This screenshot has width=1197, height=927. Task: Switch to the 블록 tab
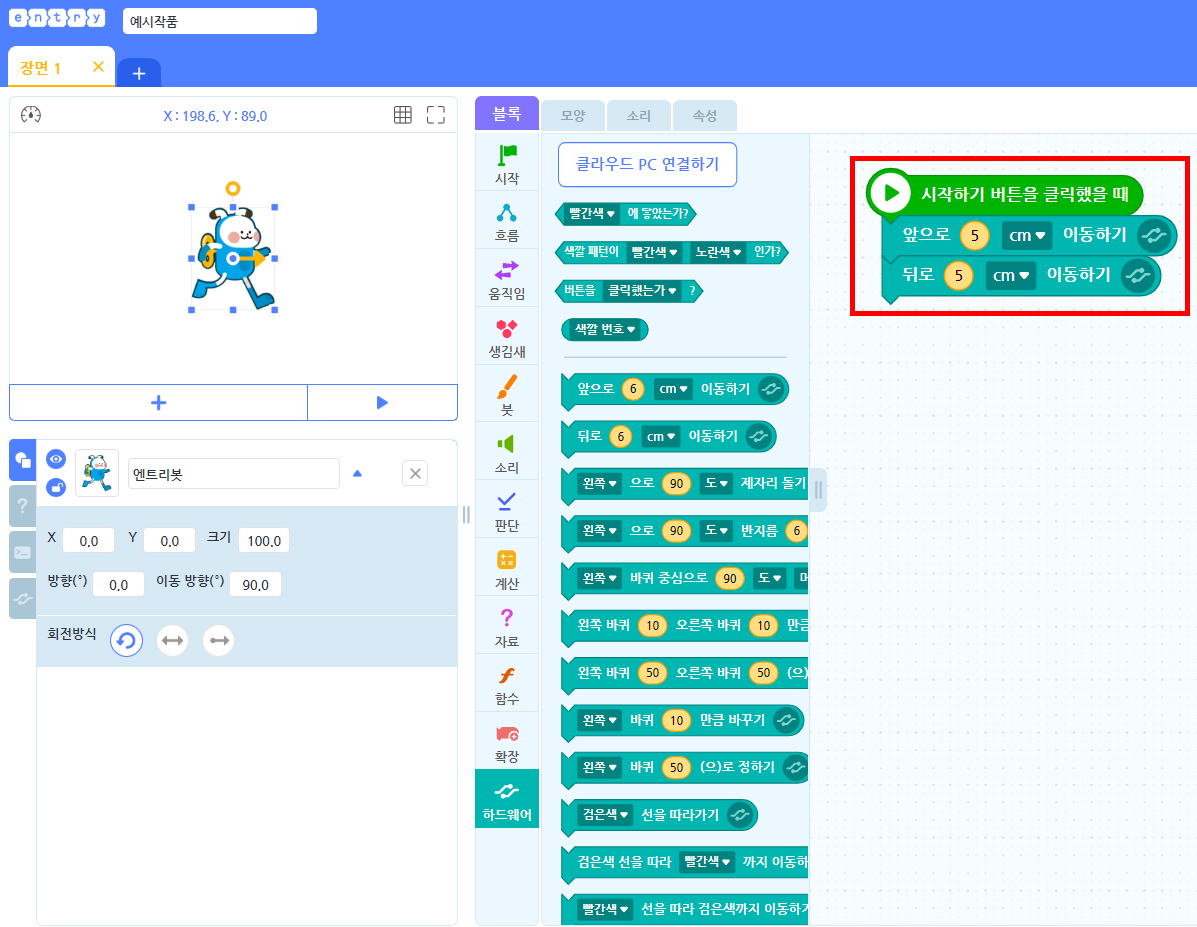[x=507, y=114]
